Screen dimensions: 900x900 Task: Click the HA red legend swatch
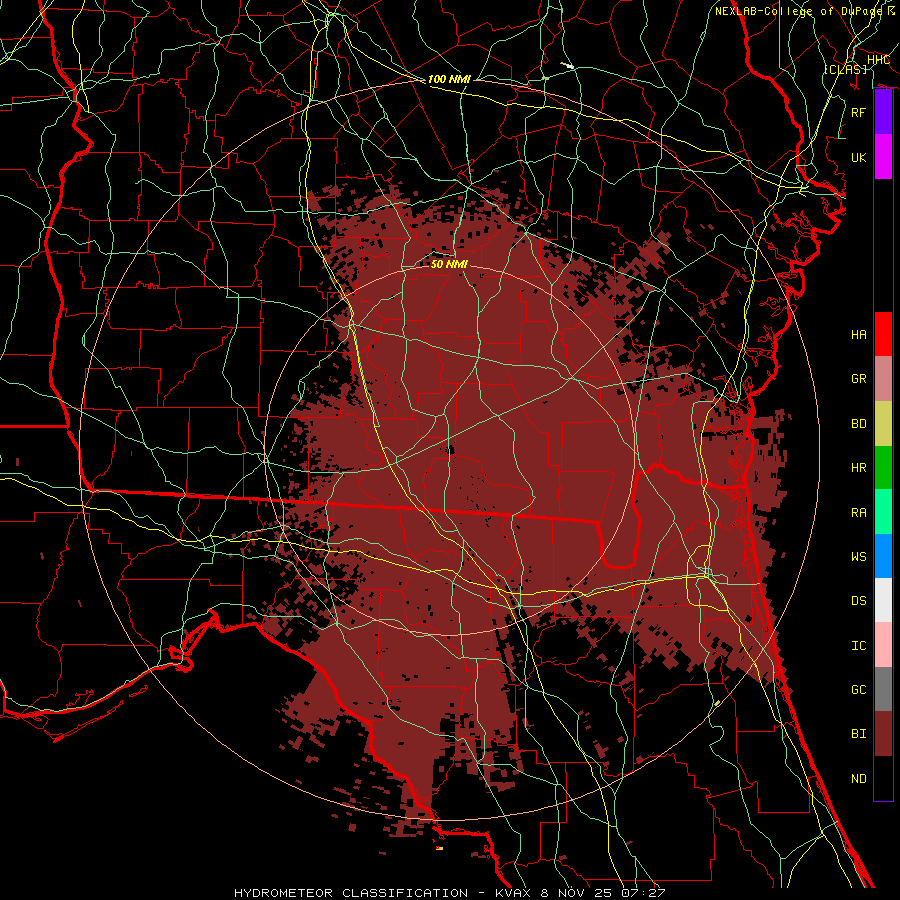click(x=883, y=334)
